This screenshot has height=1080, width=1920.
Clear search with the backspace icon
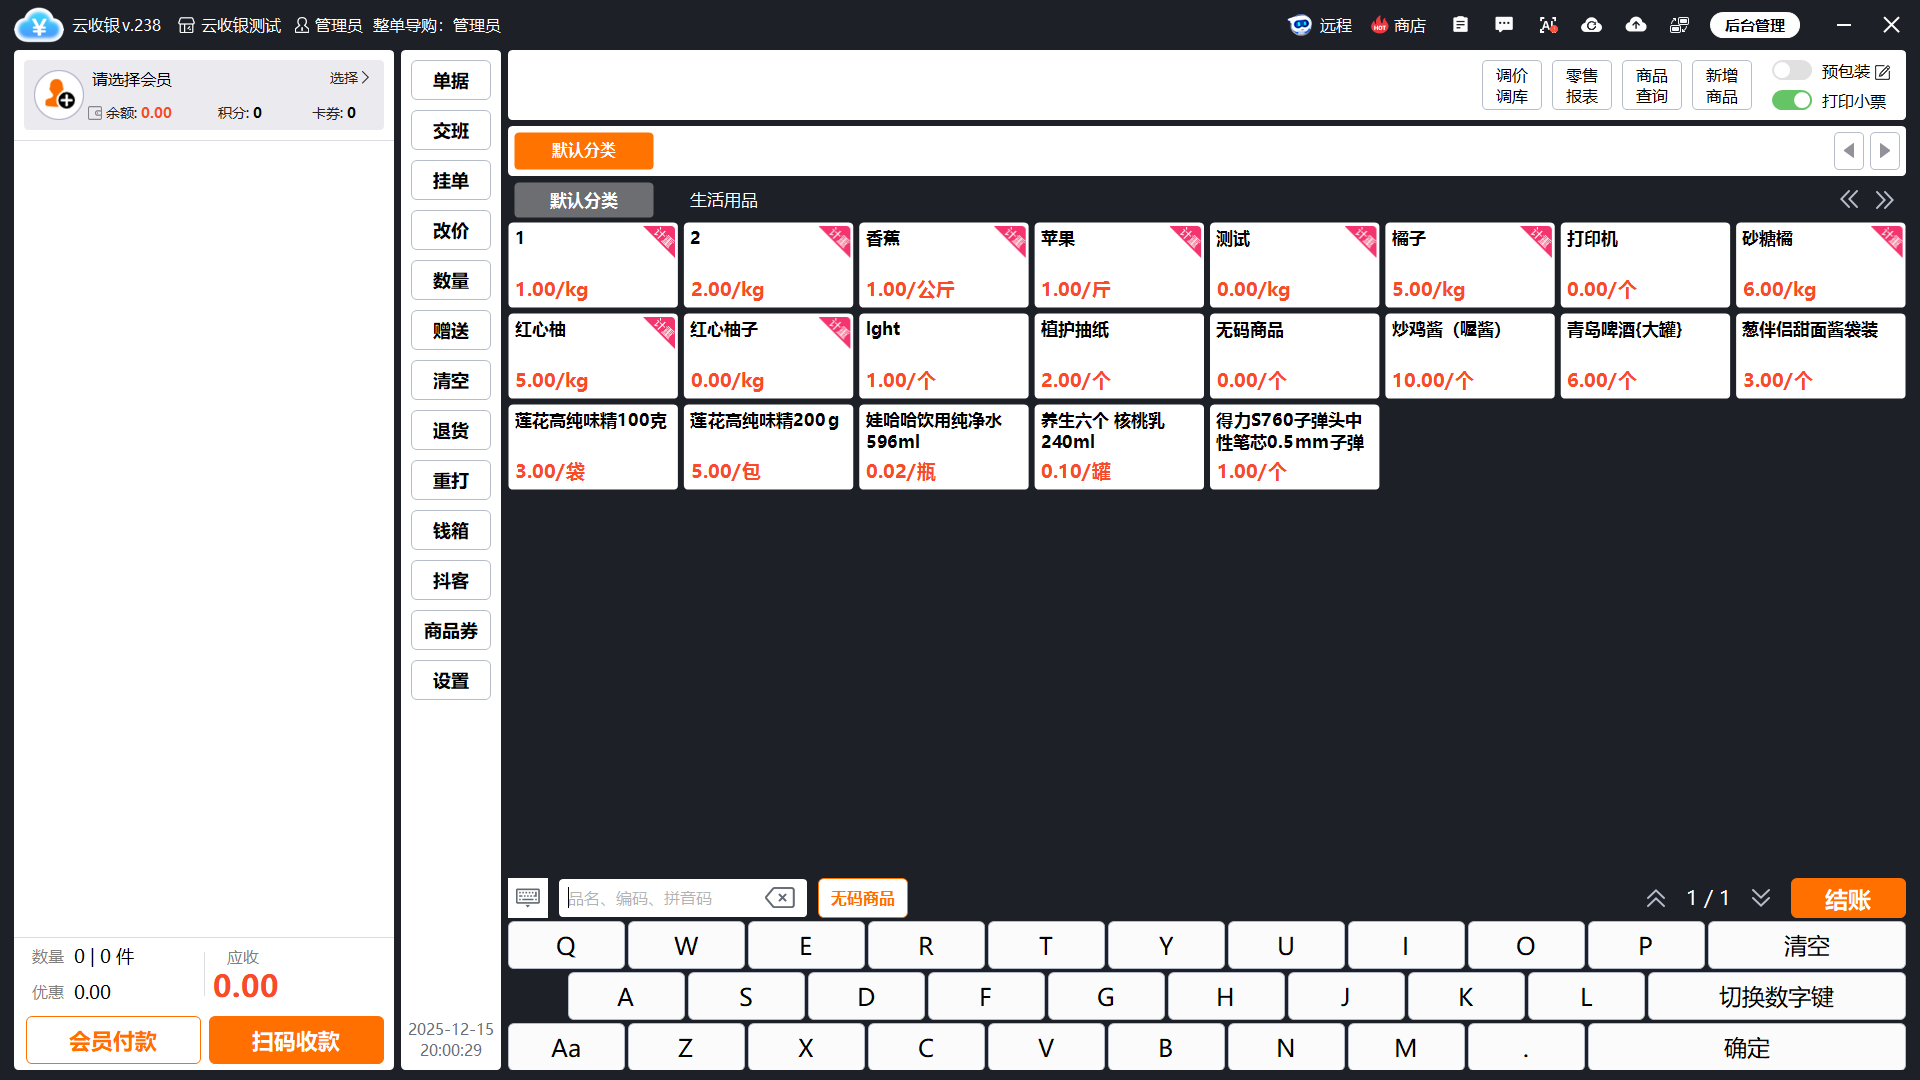(780, 898)
